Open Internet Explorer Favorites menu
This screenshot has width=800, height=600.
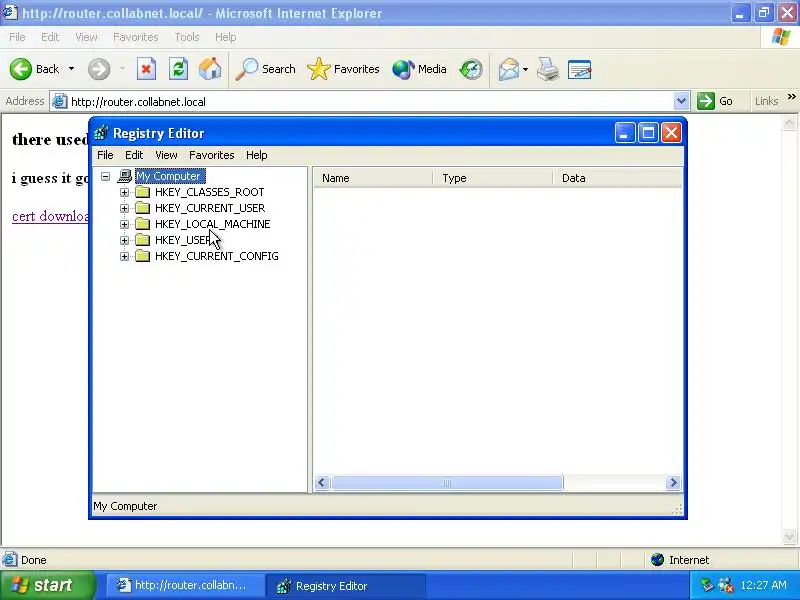pyautogui.click(x=136, y=37)
